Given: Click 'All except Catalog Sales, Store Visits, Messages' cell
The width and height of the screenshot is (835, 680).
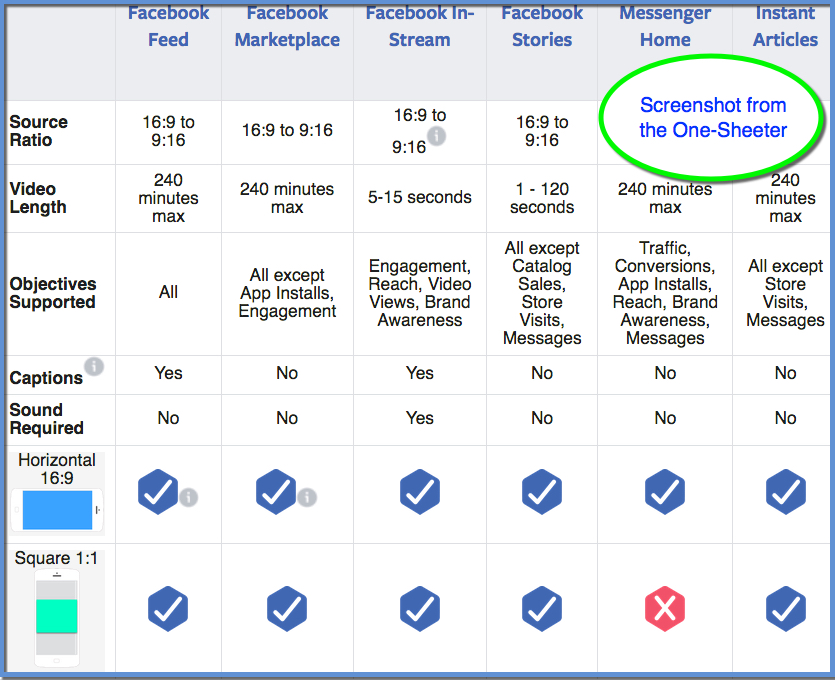Looking at the screenshot, I should [542, 293].
